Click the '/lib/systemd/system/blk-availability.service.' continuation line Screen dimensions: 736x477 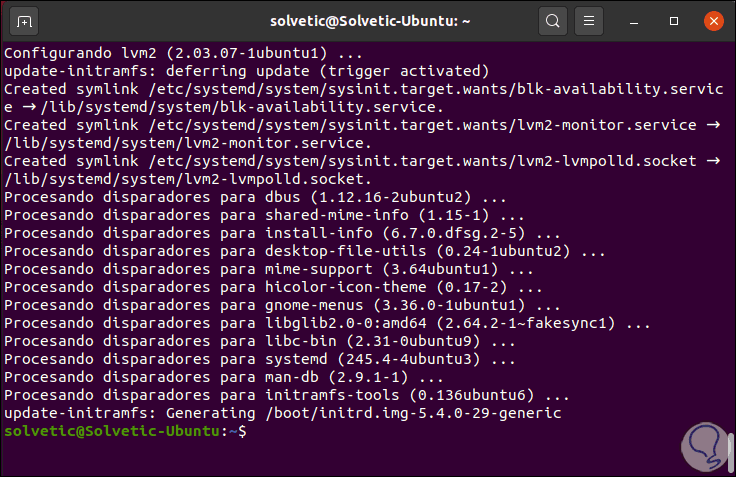point(224,107)
